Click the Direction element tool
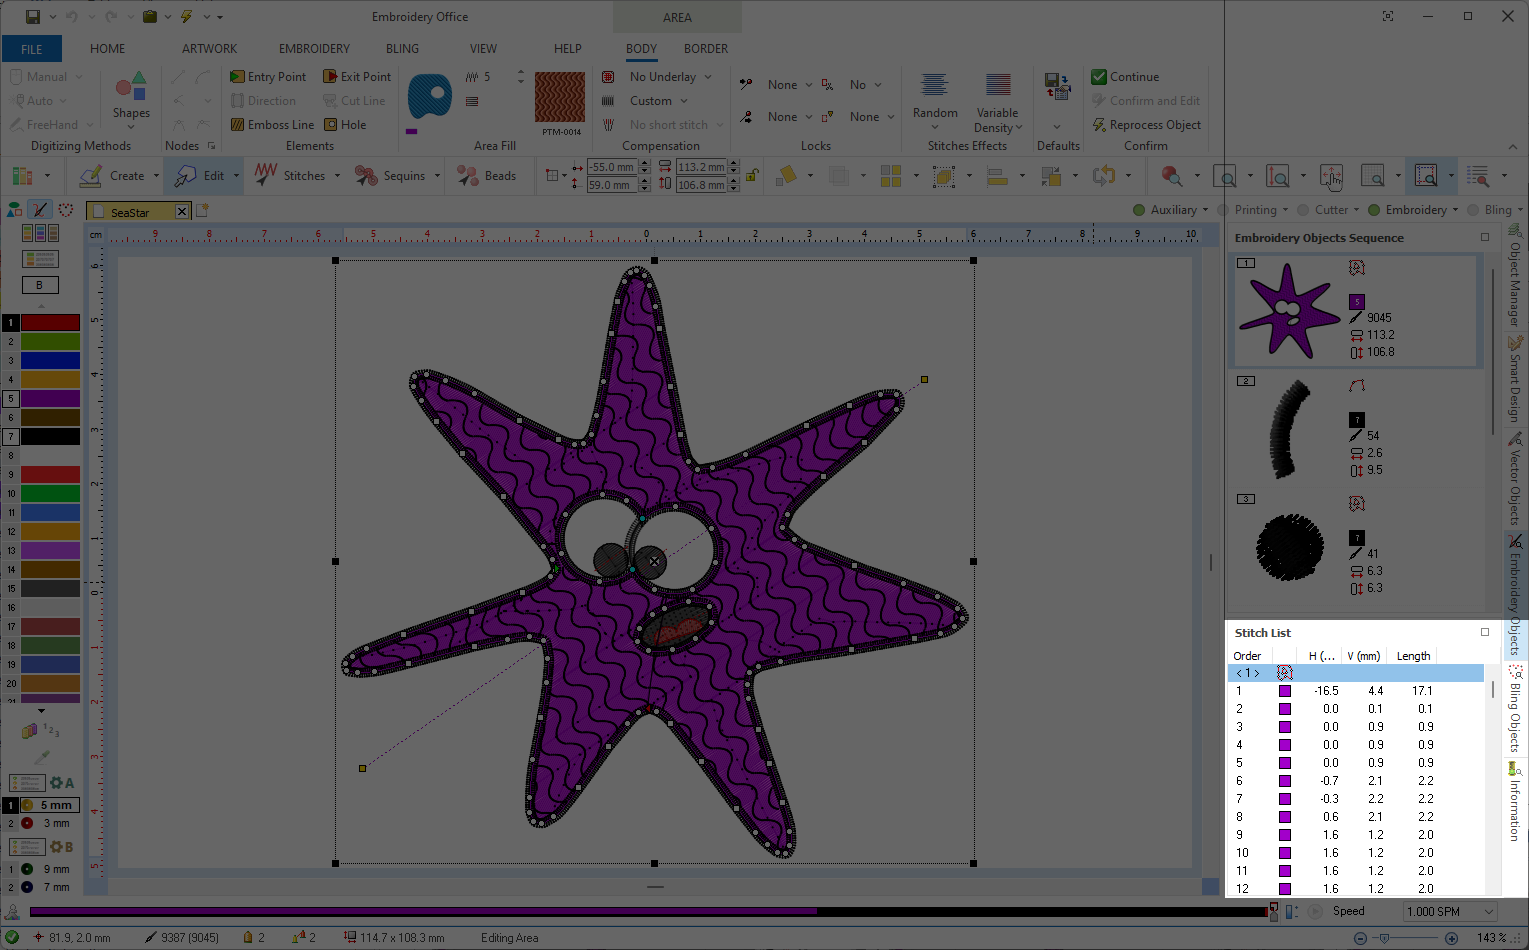Screen dimensions: 1529x950 (263, 101)
